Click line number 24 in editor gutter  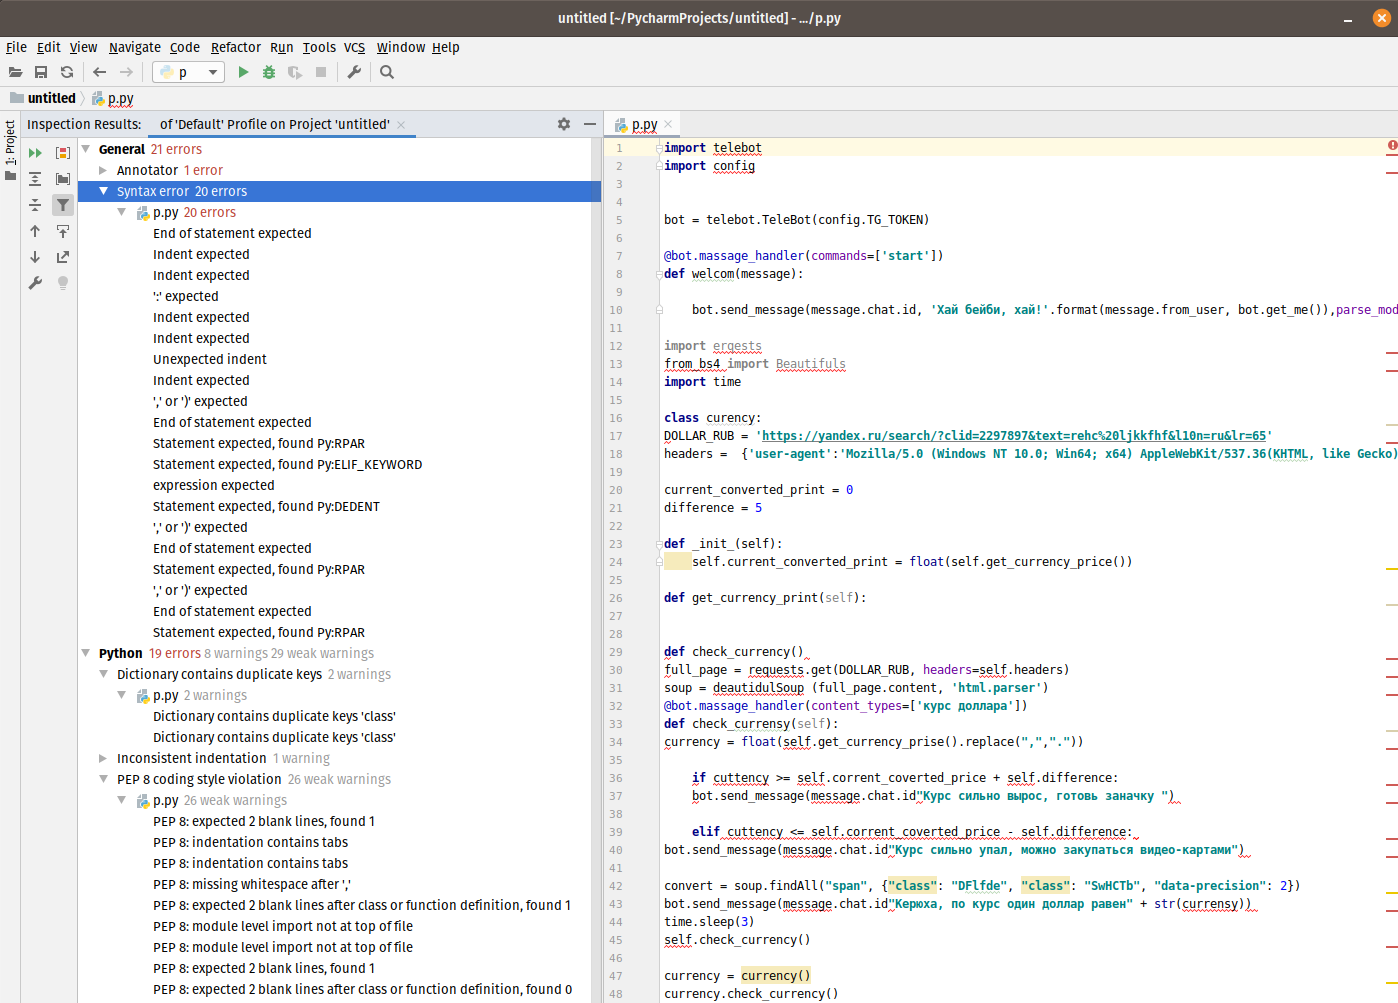click(x=617, y=562)
